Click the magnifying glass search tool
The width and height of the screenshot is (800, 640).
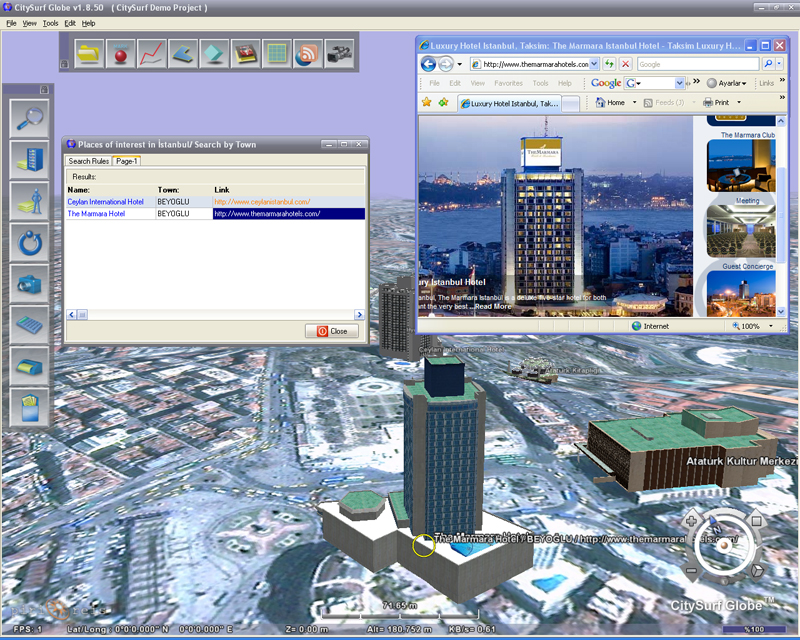[30, 119]
